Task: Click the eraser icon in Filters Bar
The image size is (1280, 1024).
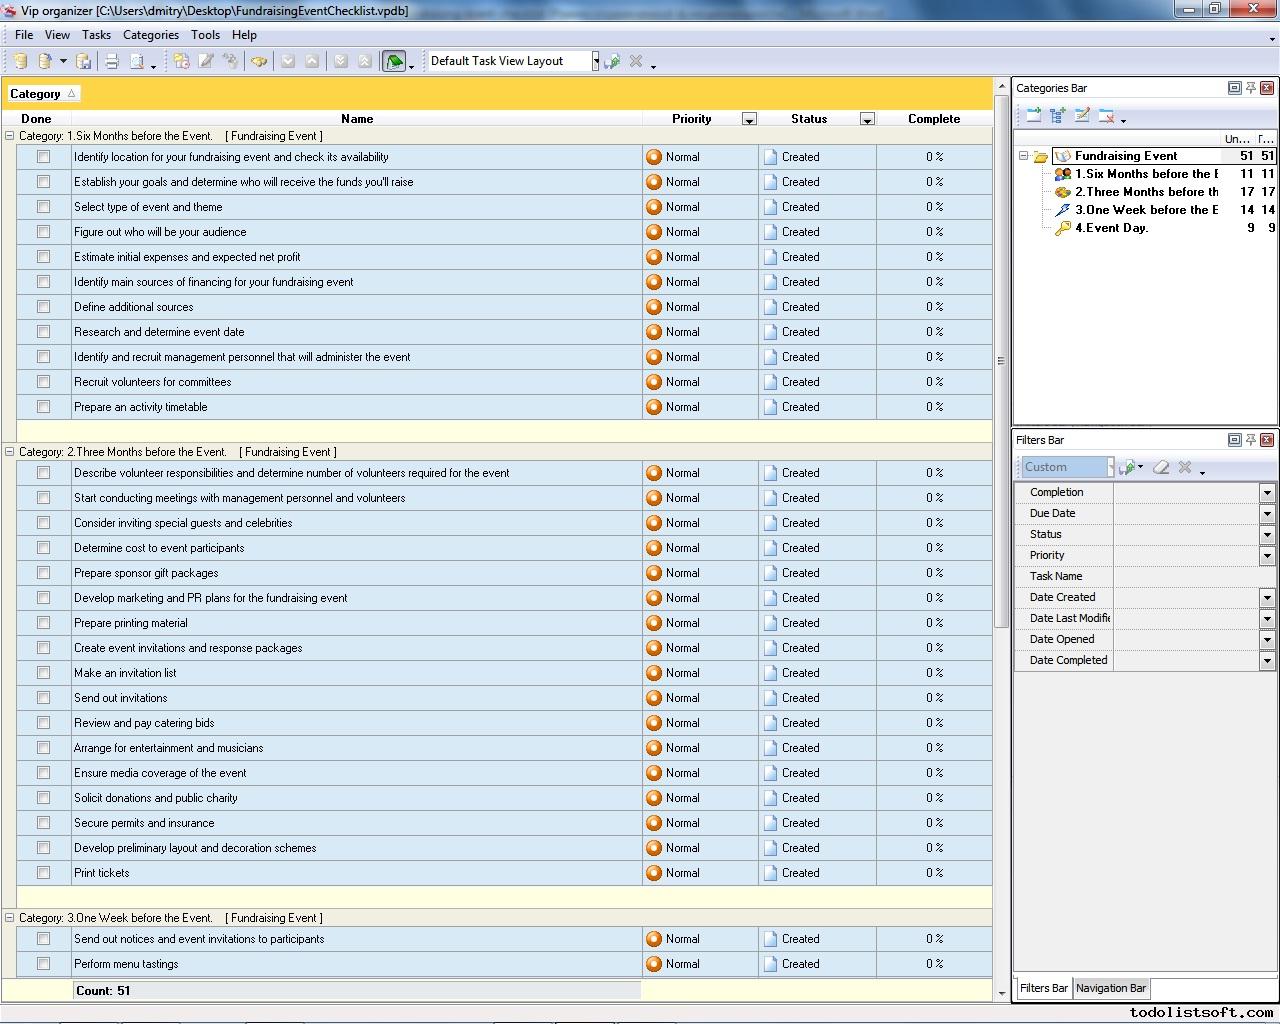Action: (1161, 467)
